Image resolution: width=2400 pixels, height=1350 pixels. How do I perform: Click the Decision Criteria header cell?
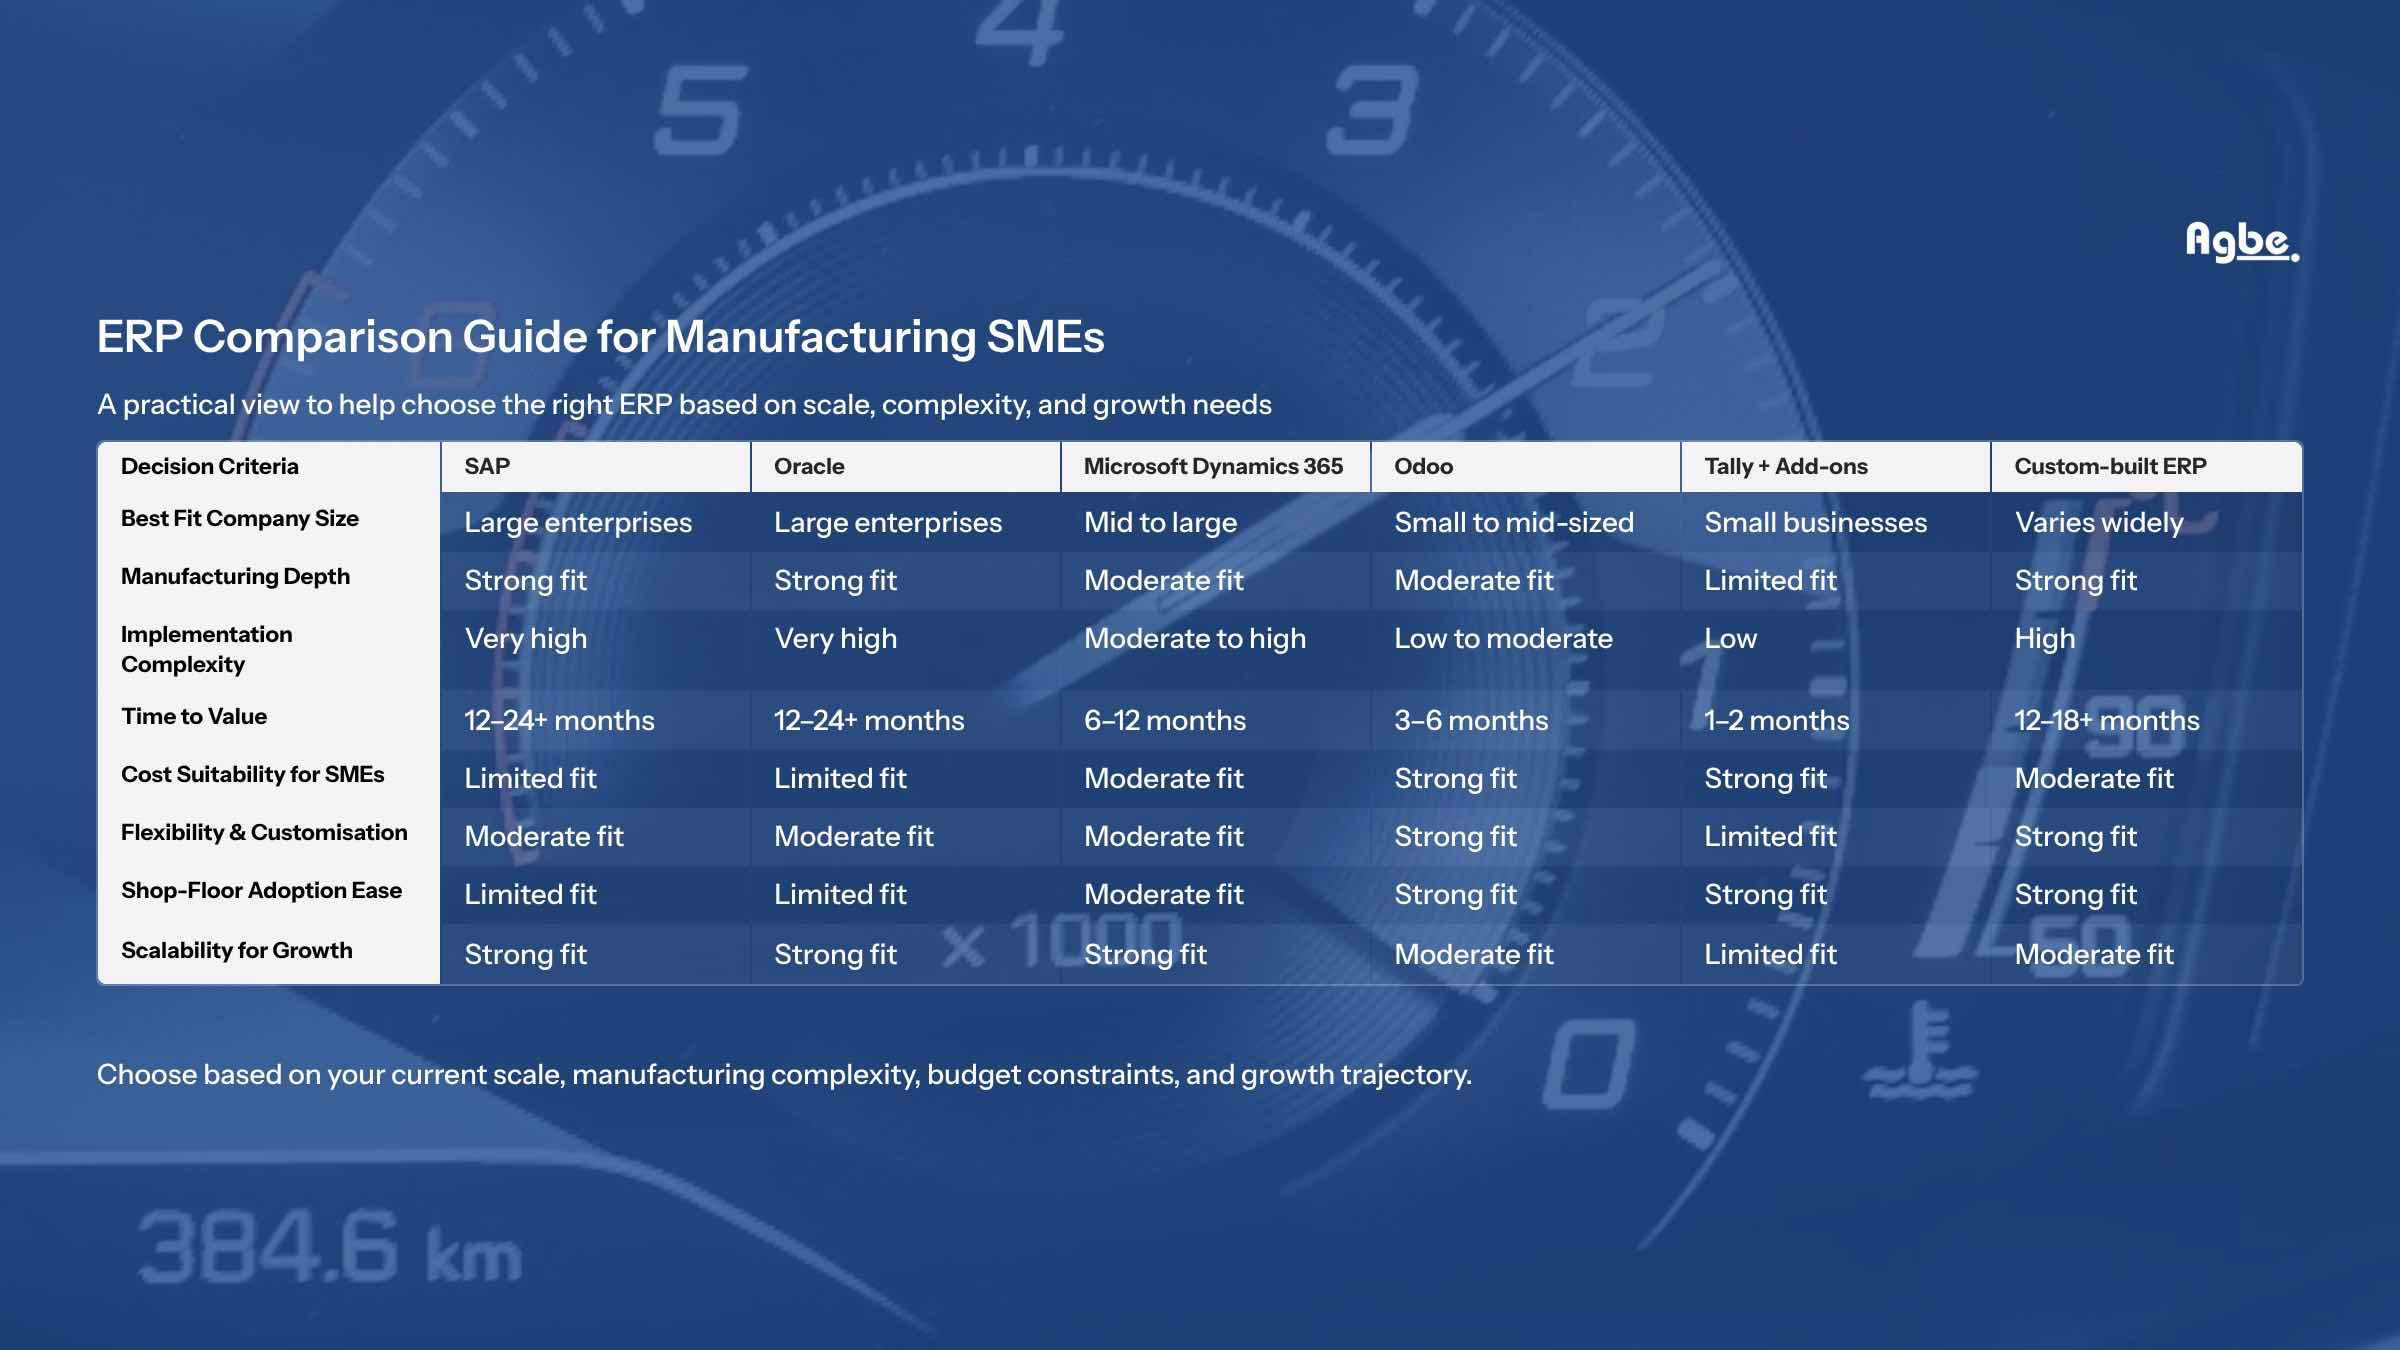coord(210,465)
